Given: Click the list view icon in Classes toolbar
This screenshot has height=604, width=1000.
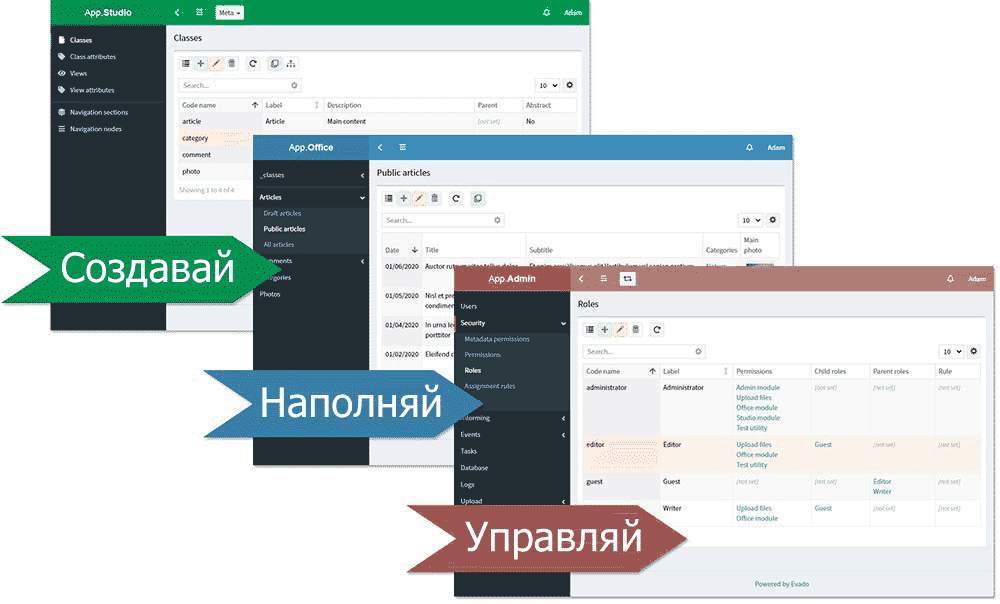Looking at the screenshot, I should point(186,63).
